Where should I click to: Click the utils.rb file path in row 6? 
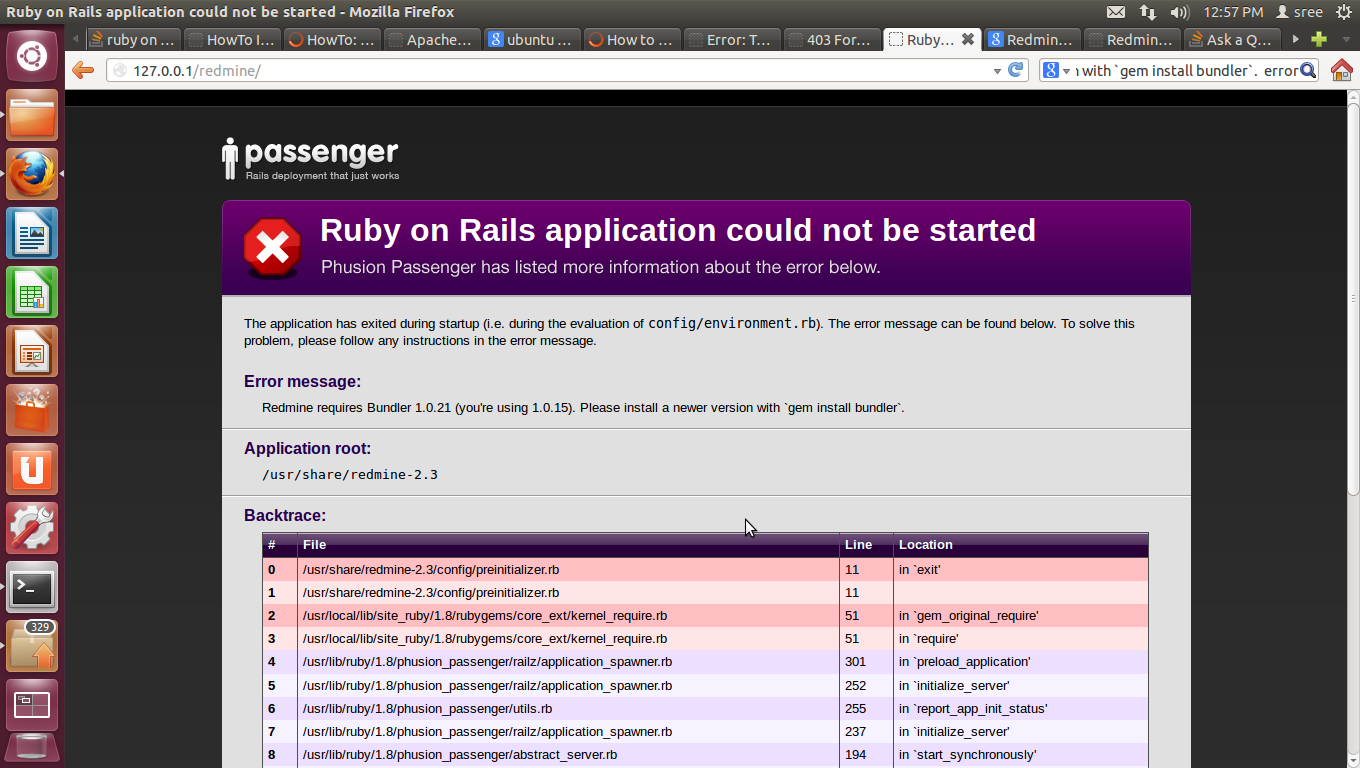coord(427,709)
